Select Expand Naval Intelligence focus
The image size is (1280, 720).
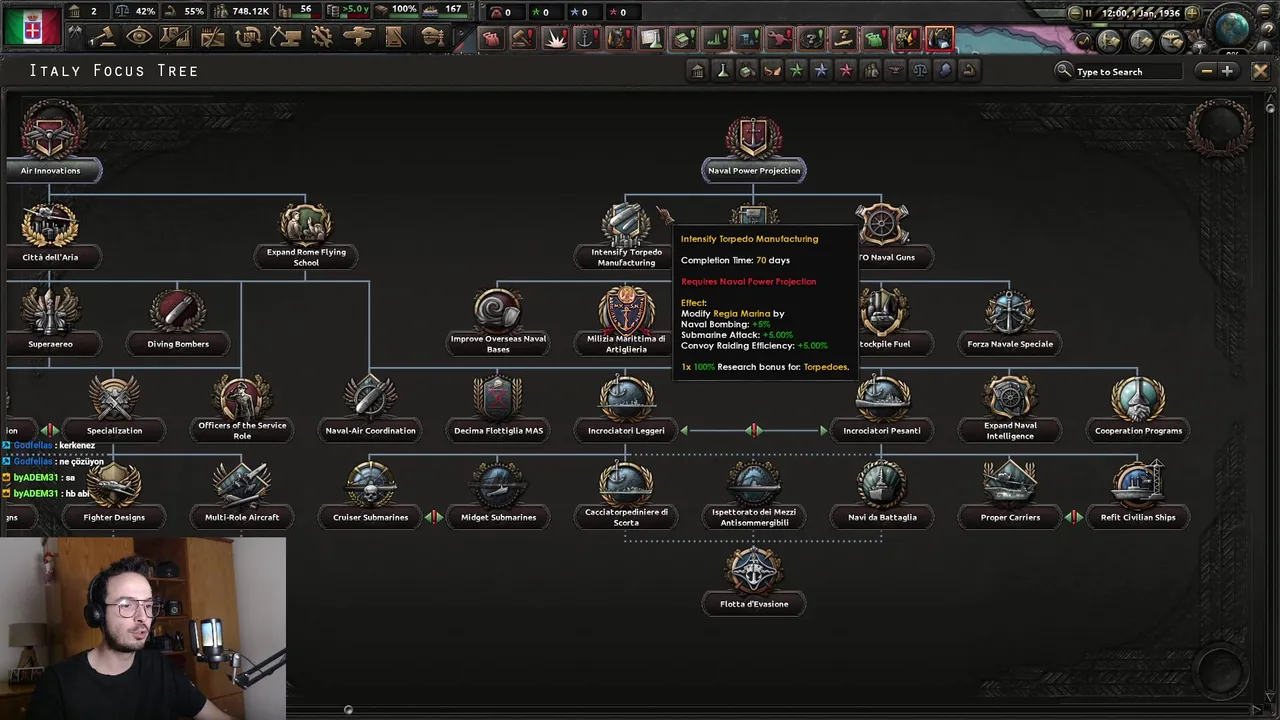[x=1010, y=410]
